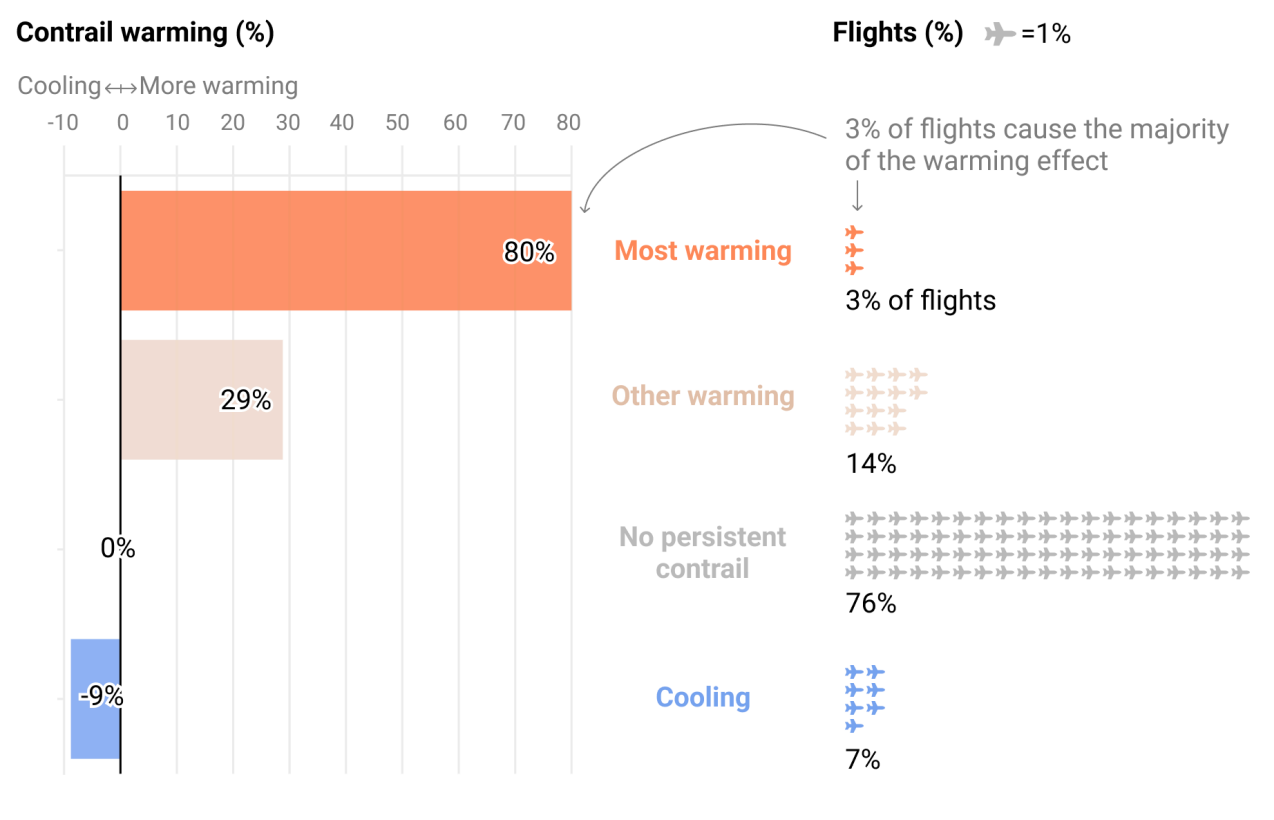Click the middle orange plane icon
The height and width of the screenshot is (820, 1274).
tap(854, 250)
